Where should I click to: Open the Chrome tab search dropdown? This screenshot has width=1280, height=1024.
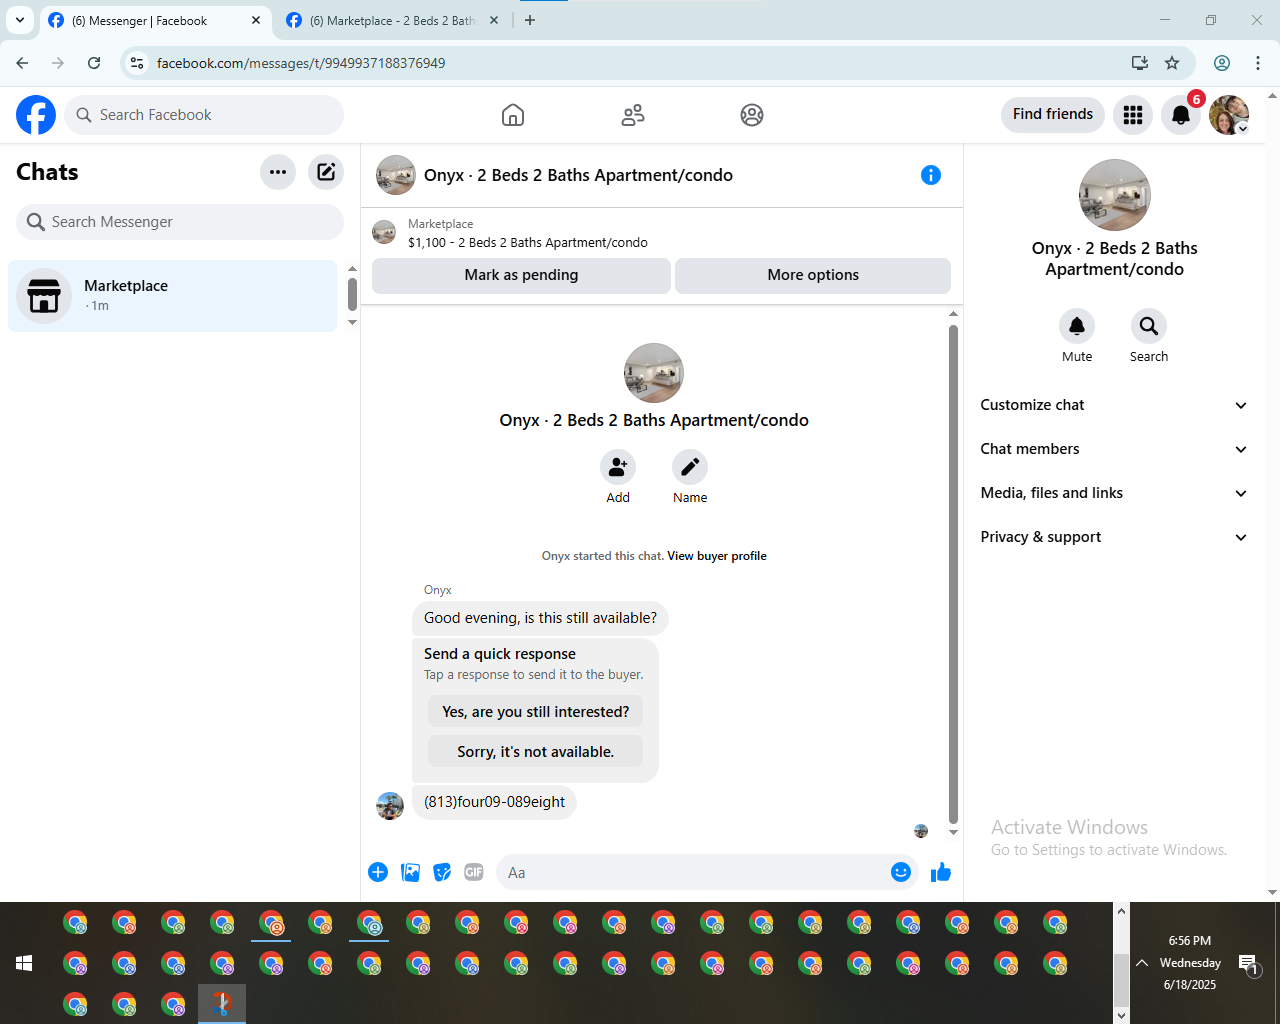pyautogui.click(x=20, y=20)
